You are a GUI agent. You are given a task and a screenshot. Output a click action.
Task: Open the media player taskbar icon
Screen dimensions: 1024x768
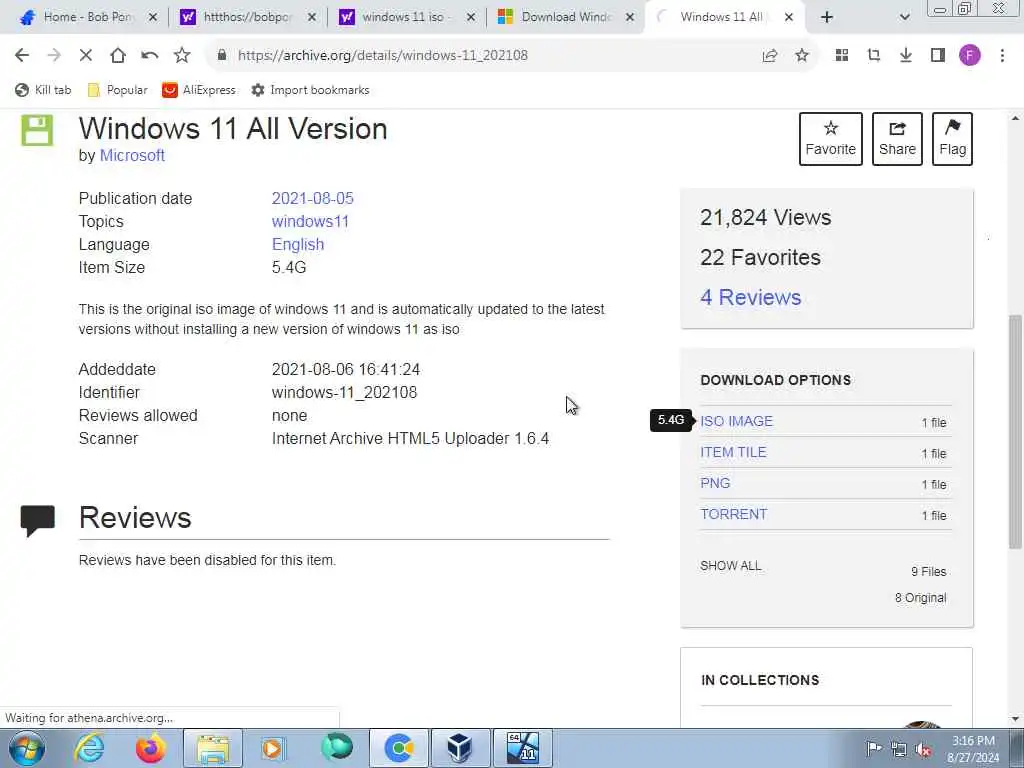(x=274, y=748)
